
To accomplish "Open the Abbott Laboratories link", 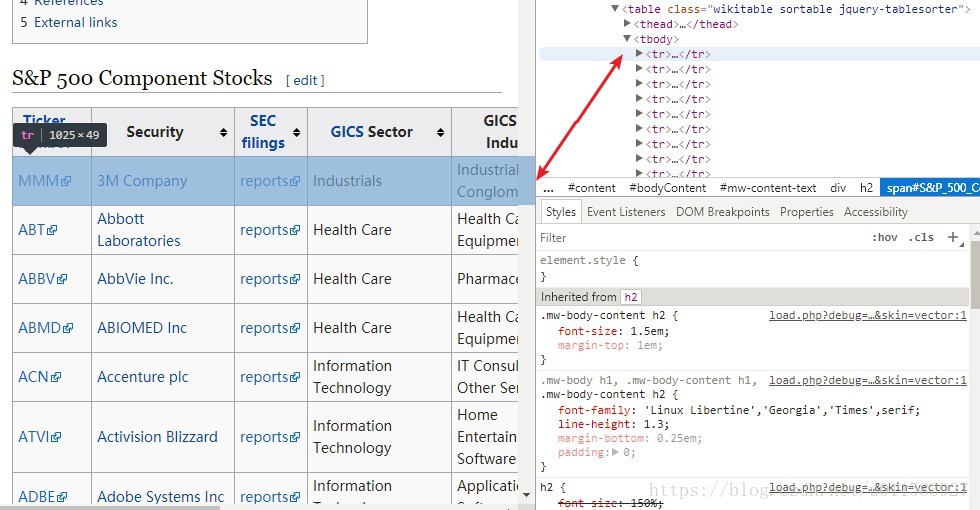I will coord(139,230).
